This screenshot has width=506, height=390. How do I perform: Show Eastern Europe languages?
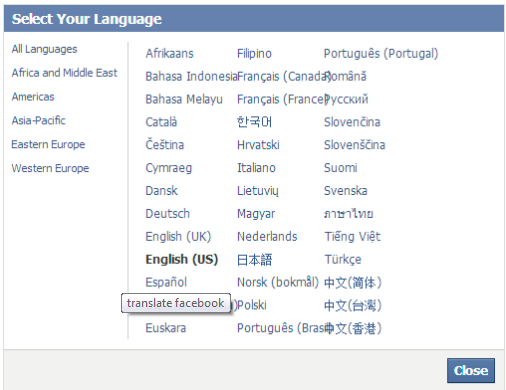pyautogui.click(x=48, y=144)
